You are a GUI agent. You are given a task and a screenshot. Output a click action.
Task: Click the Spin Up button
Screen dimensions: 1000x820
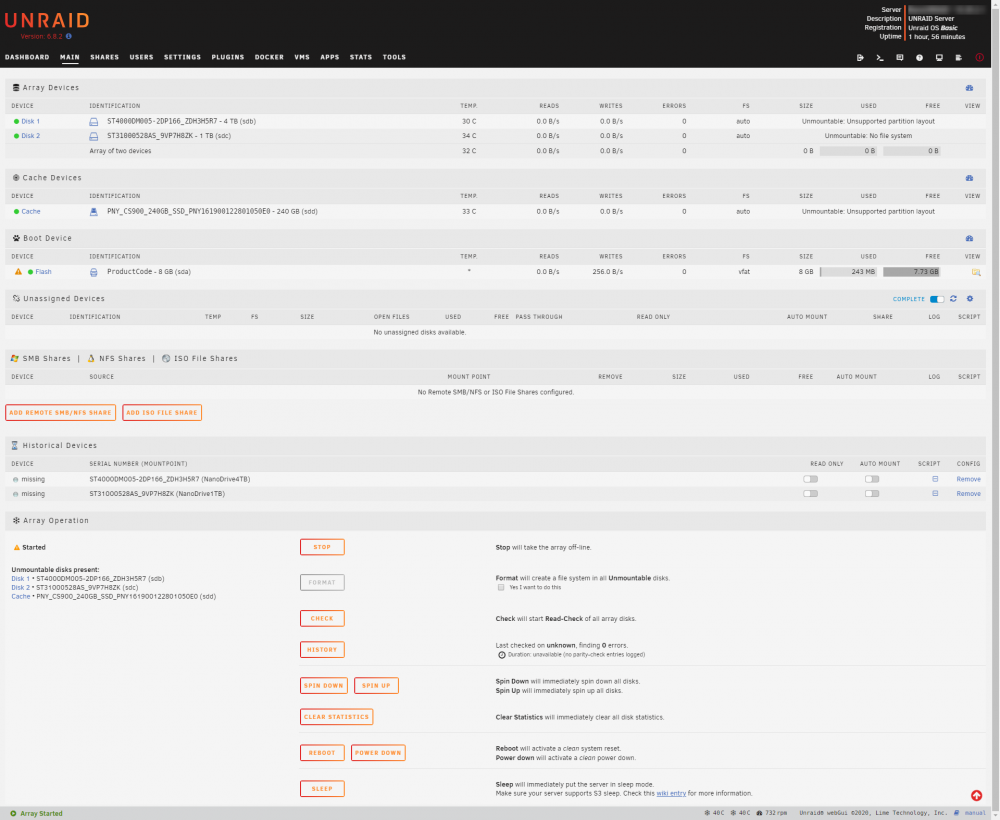(376, 685)
